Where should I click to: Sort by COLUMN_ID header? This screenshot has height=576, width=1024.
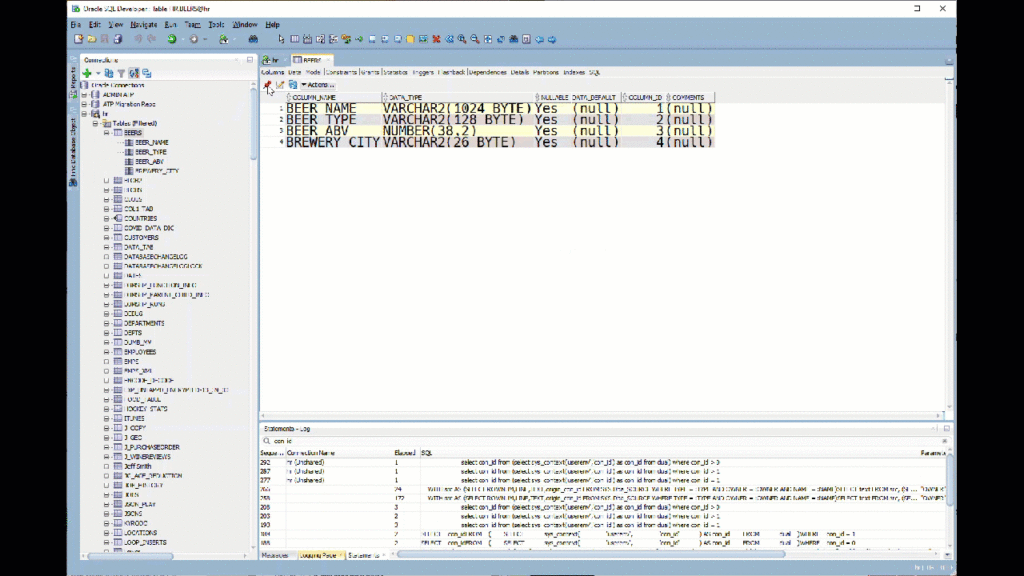(x=644, y=97)
